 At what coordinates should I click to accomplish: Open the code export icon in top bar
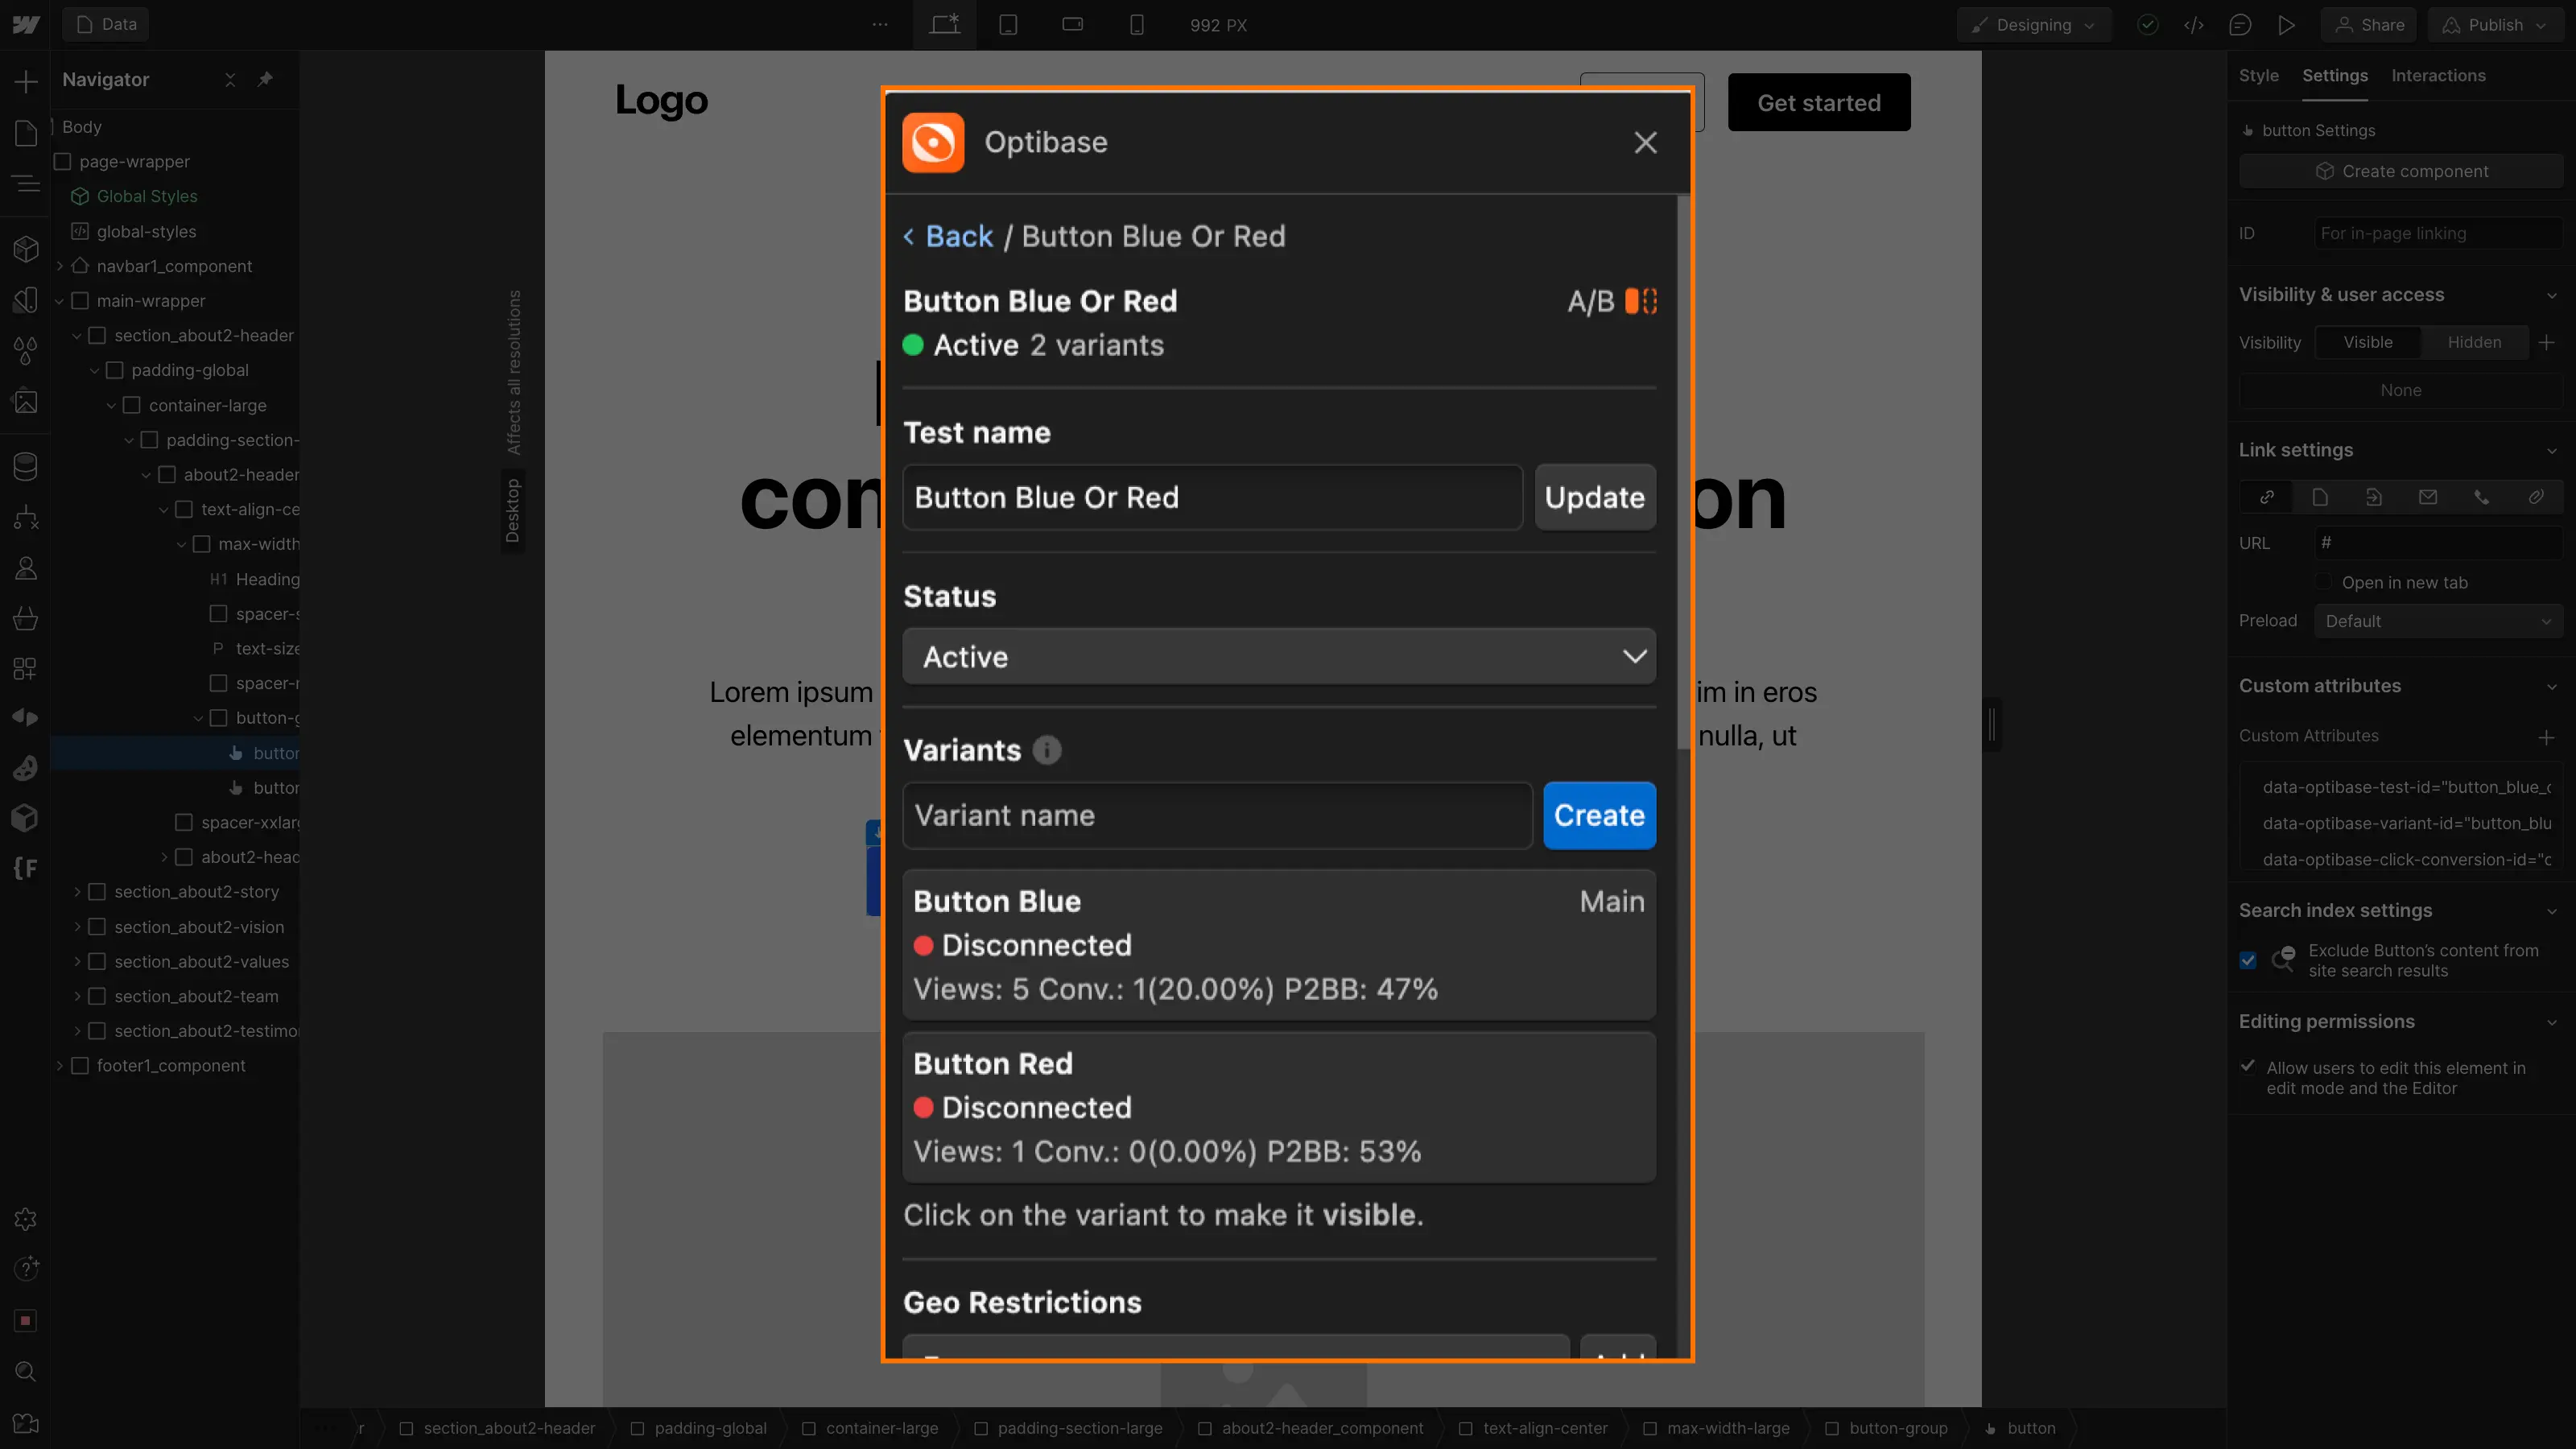point(2194,25)
